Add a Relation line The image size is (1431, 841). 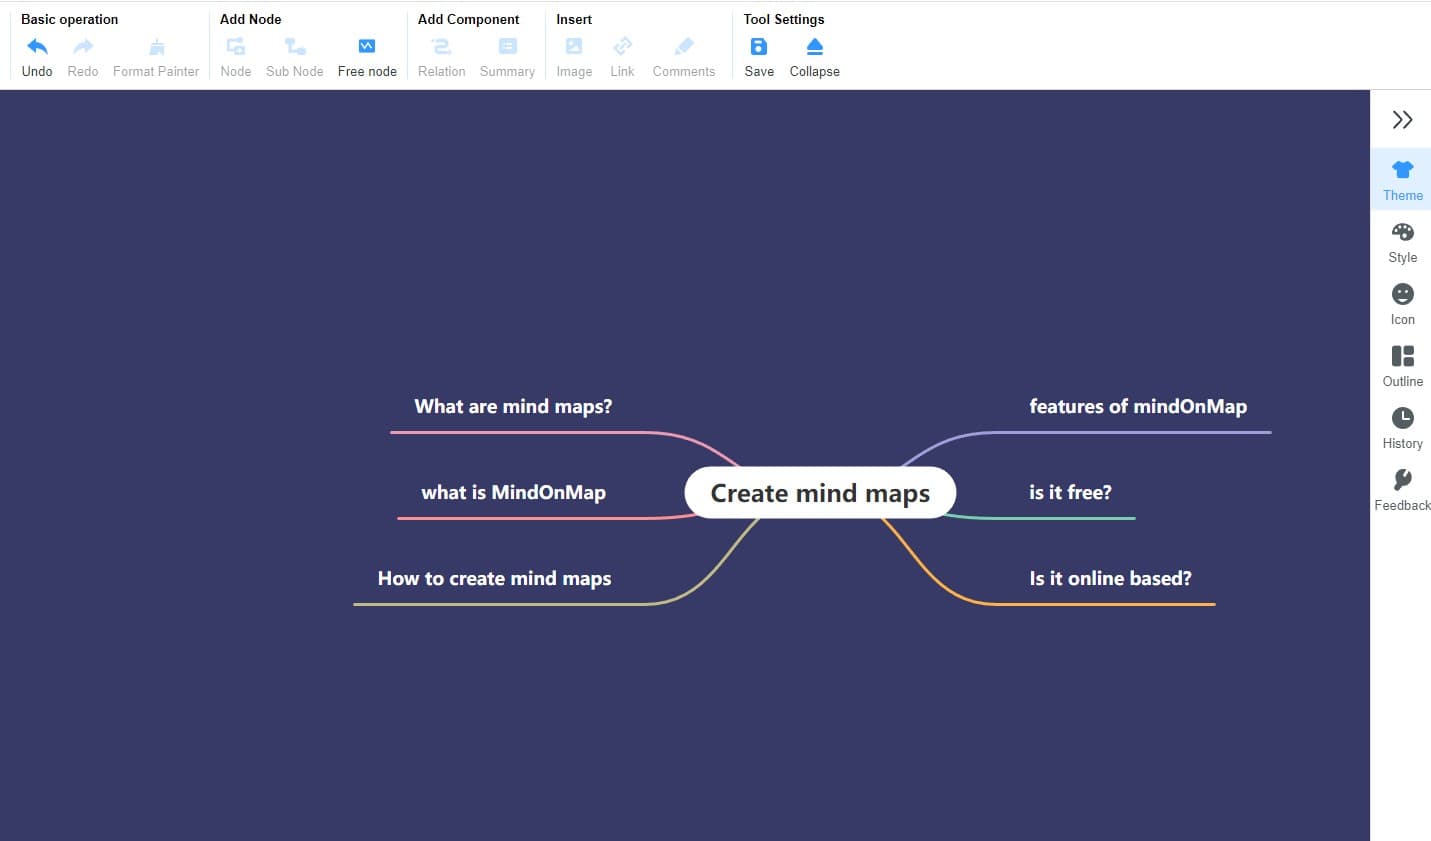pyautogui.click(x=441, y=46)
